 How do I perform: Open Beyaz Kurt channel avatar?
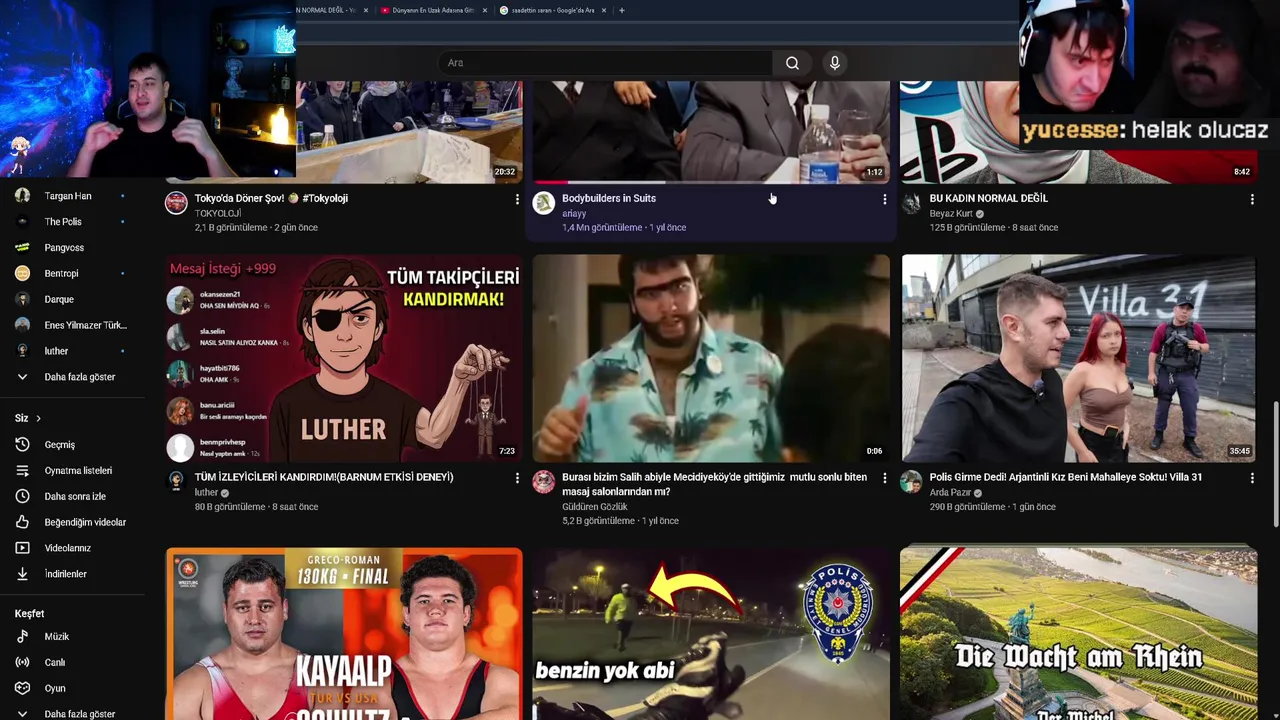coord(911,204)
